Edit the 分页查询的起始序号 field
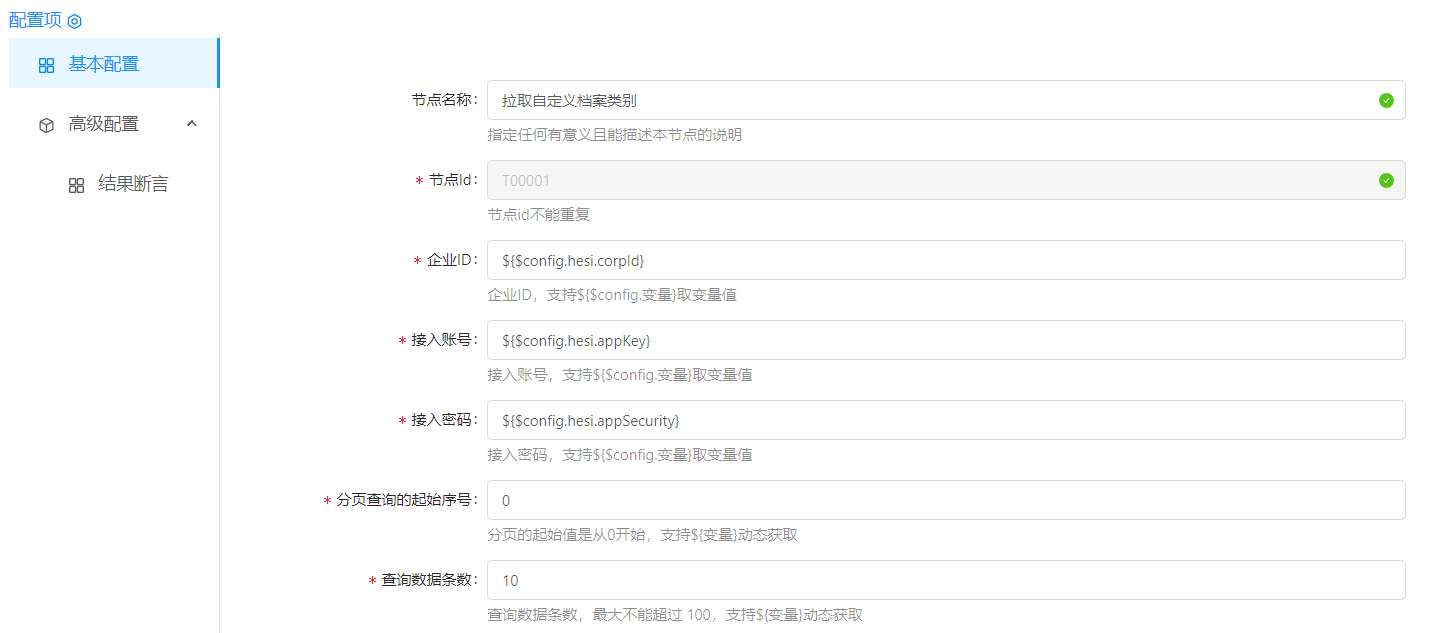Screen dimensions: 1440x633 click(x=945, y=500)
